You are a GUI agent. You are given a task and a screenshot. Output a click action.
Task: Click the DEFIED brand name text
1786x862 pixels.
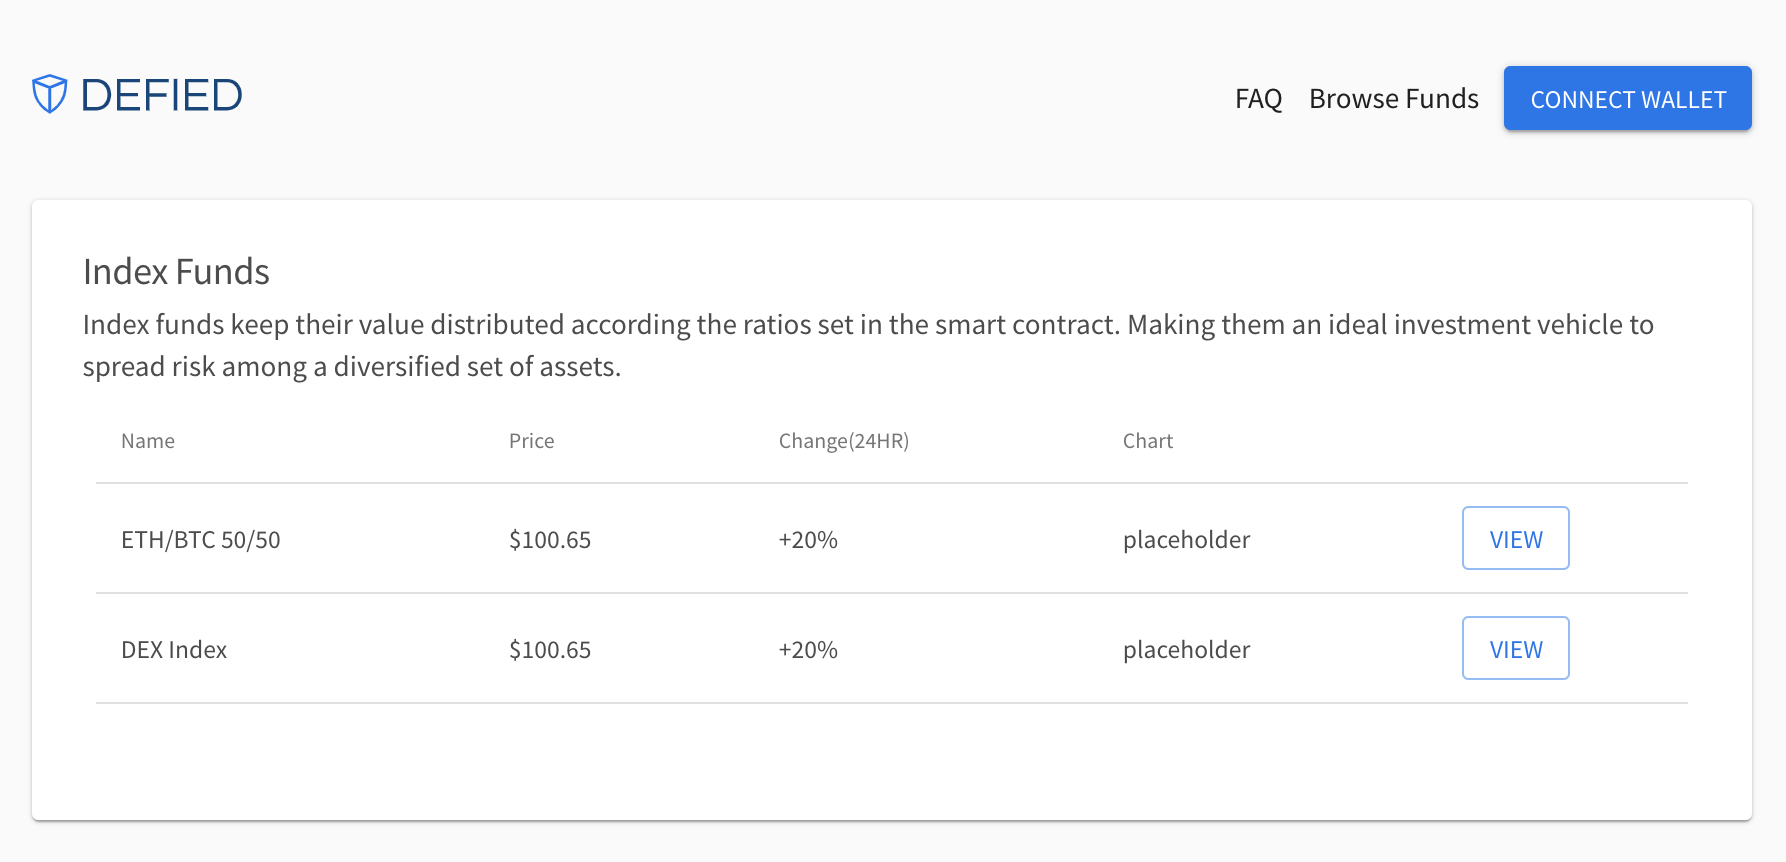(161, 96)
